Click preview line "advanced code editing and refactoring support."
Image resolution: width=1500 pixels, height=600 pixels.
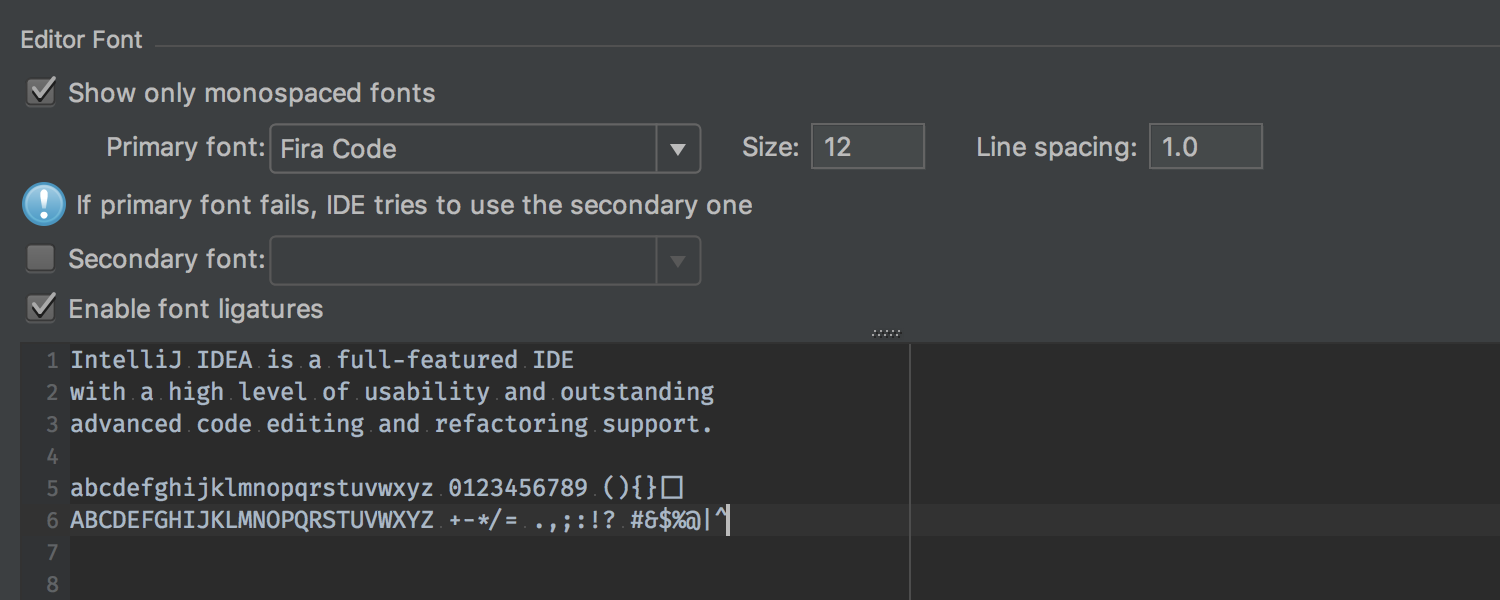coord(392,424)
